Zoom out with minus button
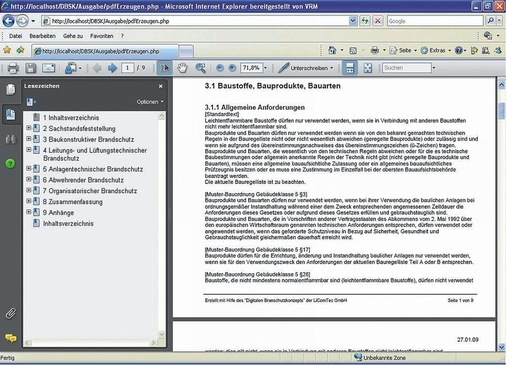Viewport: 506px width, 365px height. click(220, 68)
